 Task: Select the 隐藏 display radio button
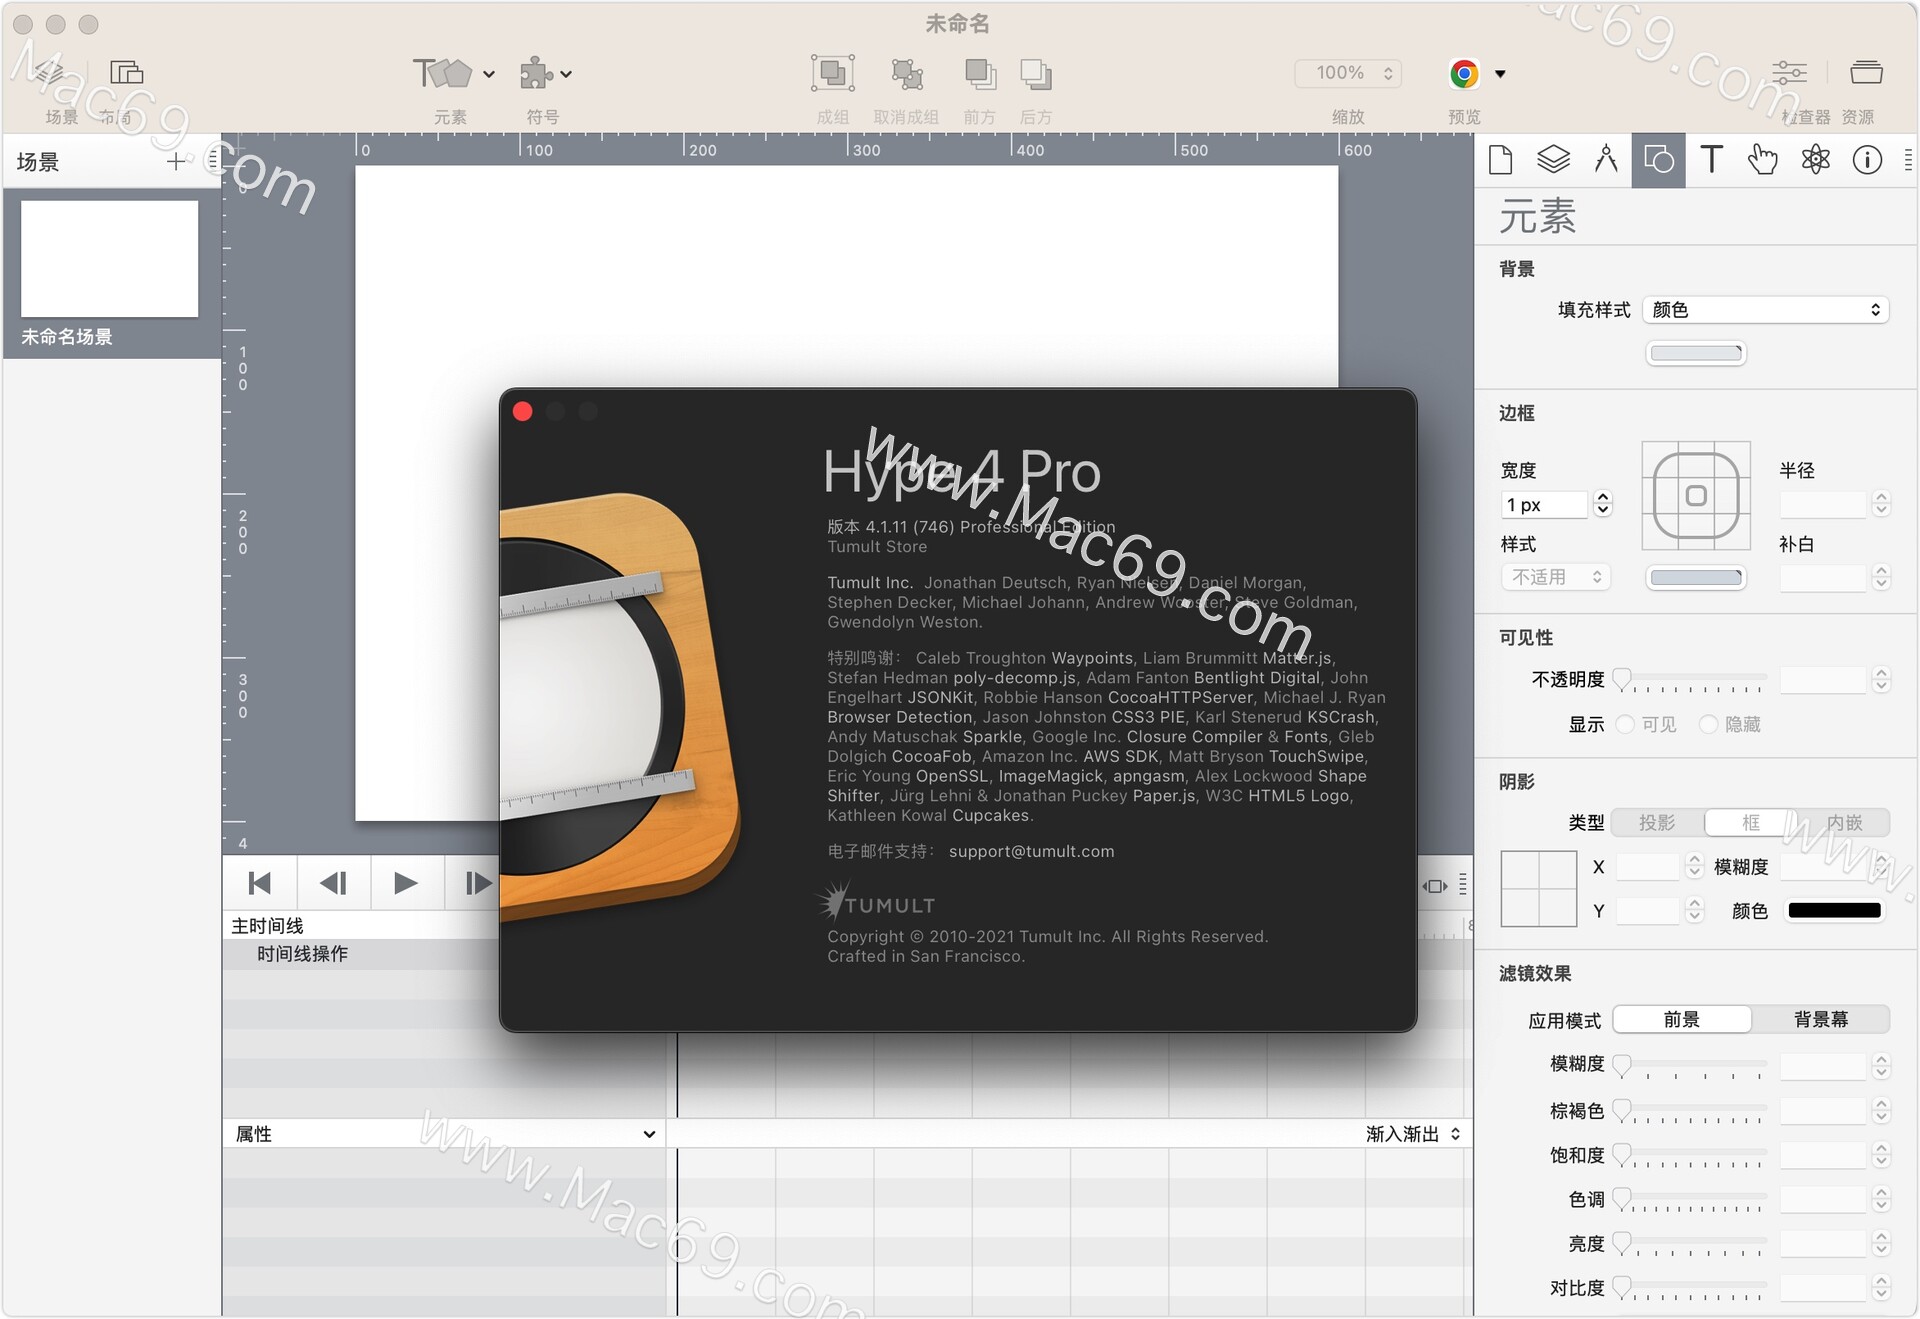click(1708, 724)
